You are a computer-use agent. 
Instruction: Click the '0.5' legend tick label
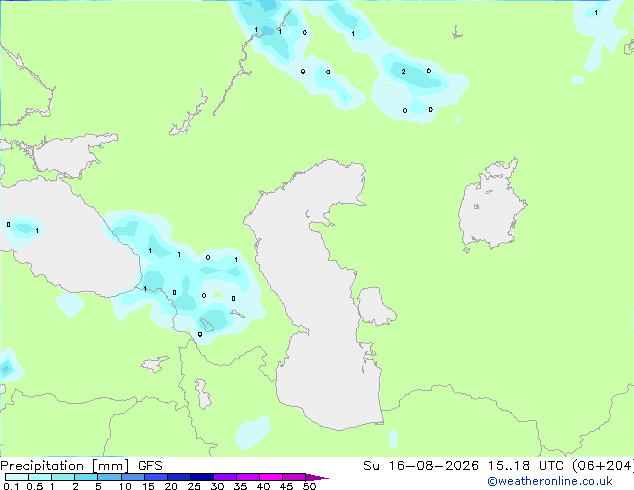[x=34, y=486]
